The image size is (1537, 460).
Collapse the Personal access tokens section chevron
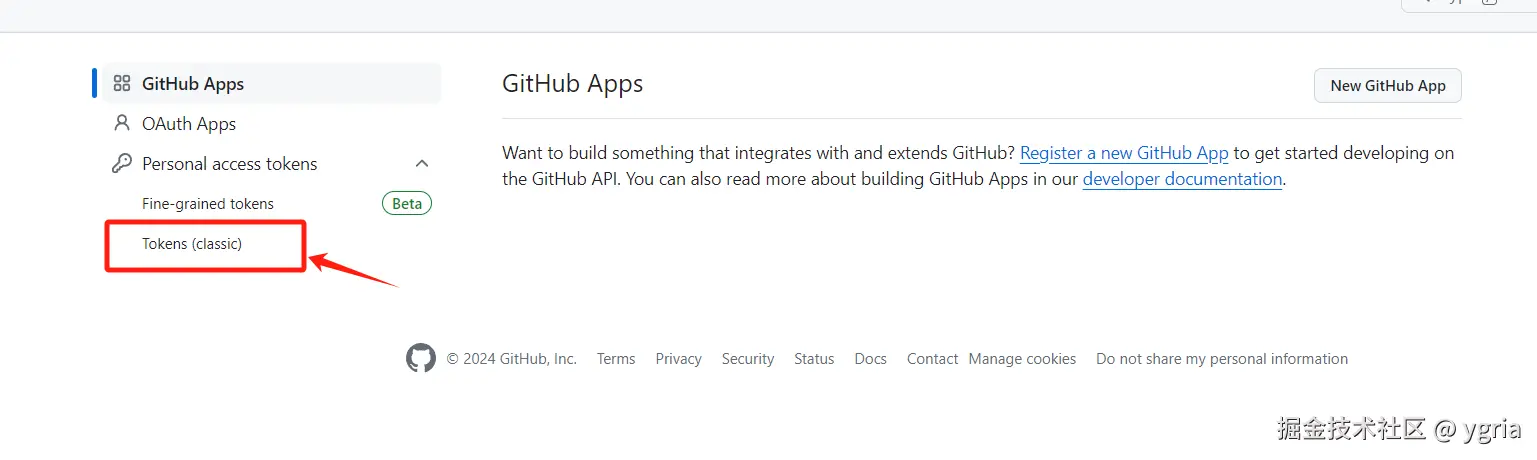point(422,164)
